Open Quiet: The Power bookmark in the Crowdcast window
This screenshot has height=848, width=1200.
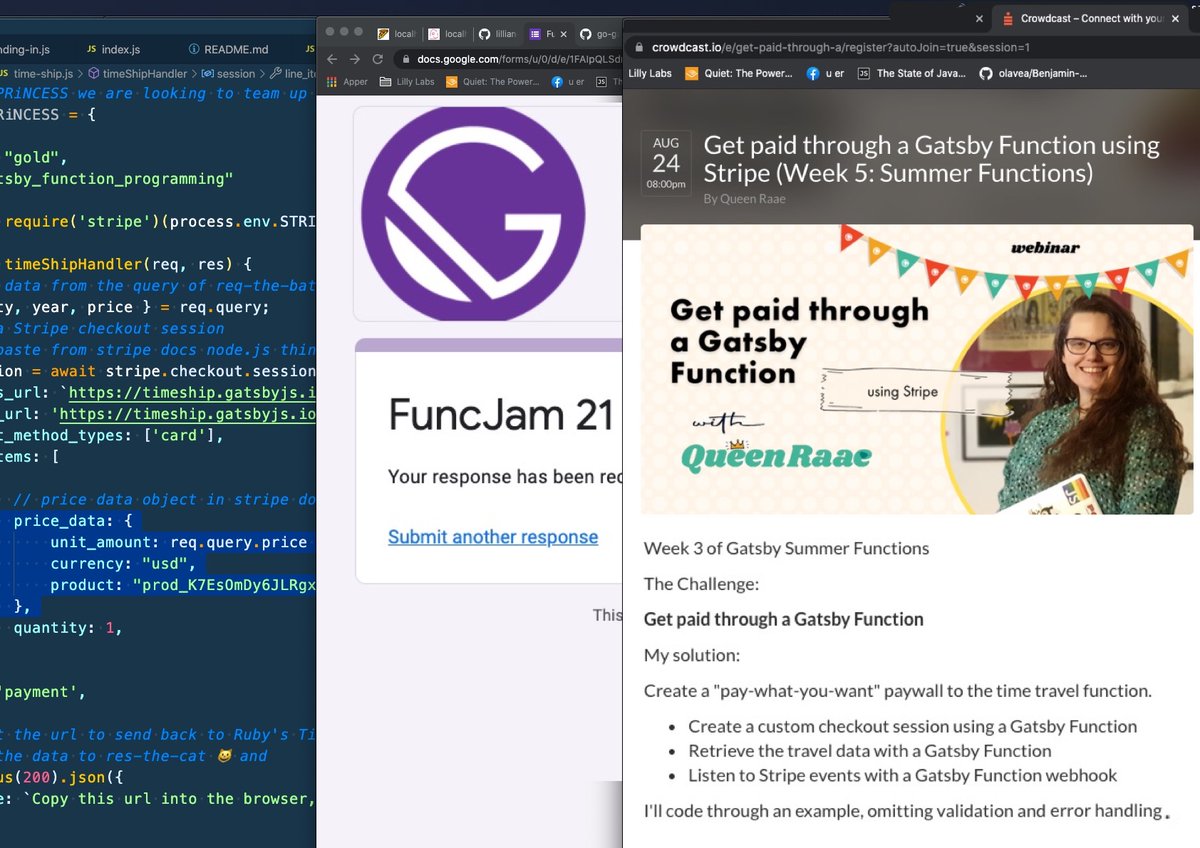(x=740, y=73)
